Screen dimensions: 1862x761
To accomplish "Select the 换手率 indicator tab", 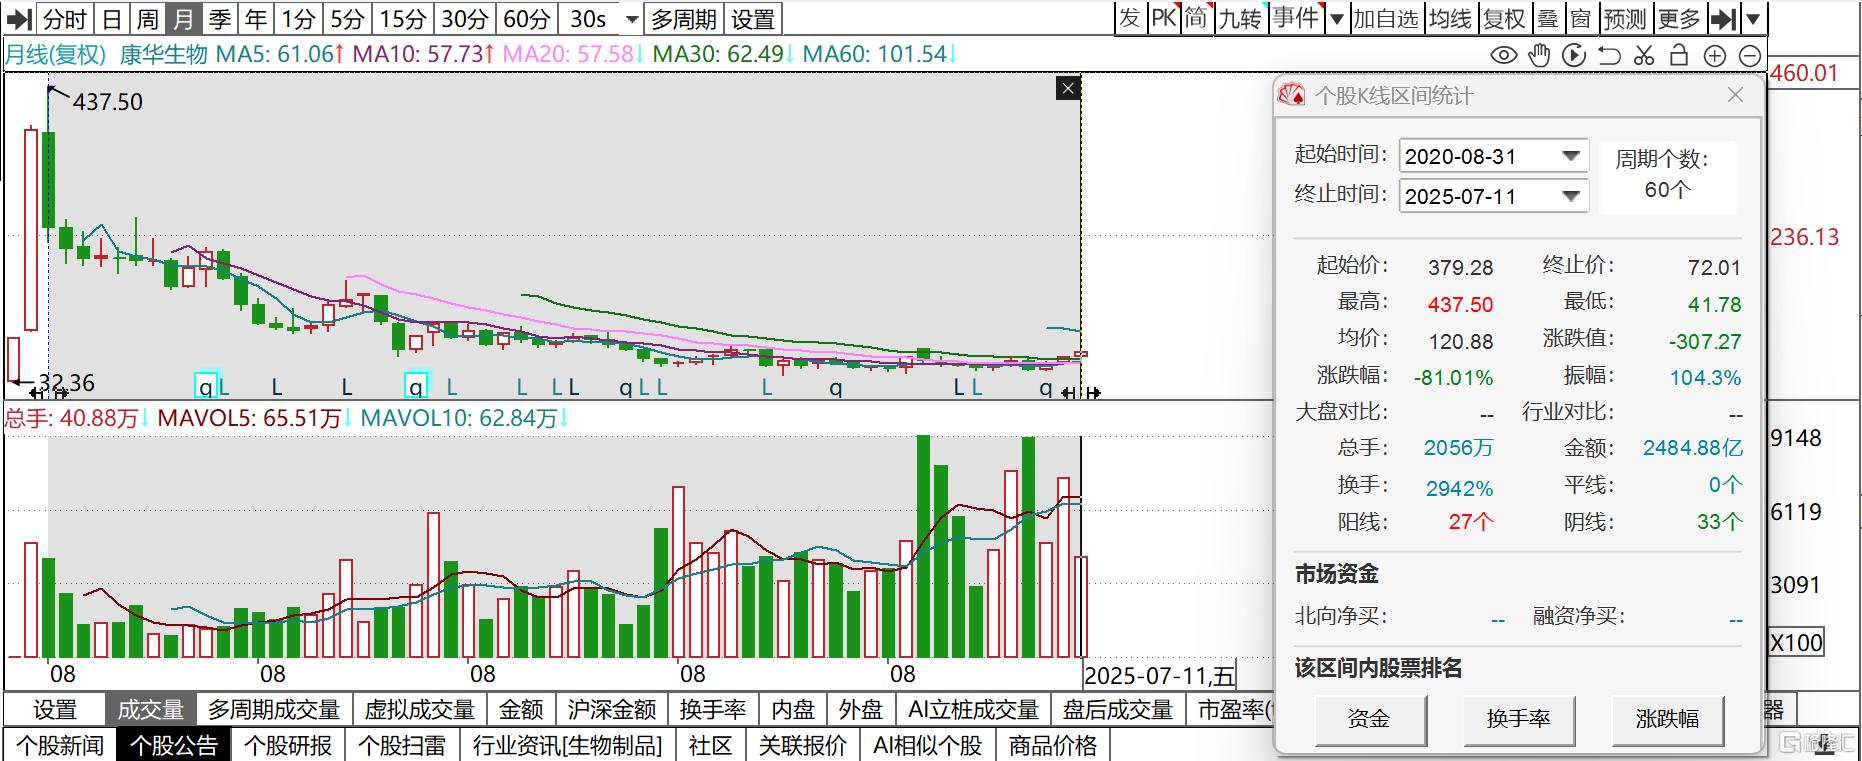I will tap(713, 710).
